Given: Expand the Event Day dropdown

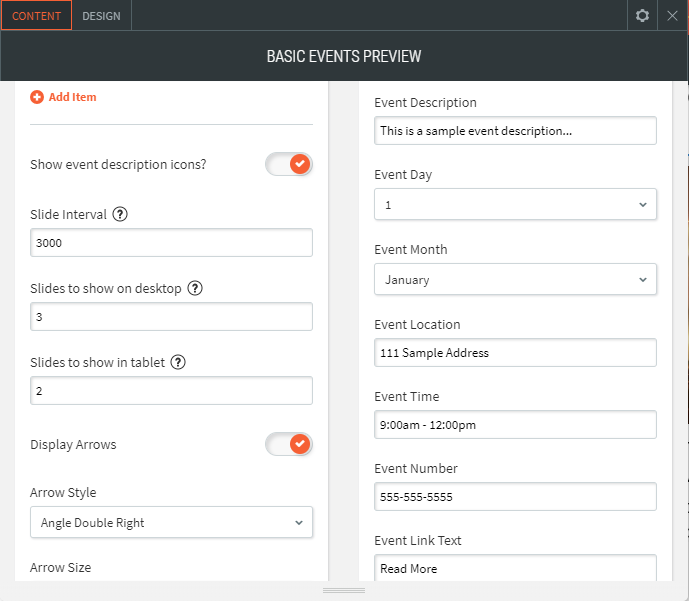Looking at the screenshot, I should [515, 204].
